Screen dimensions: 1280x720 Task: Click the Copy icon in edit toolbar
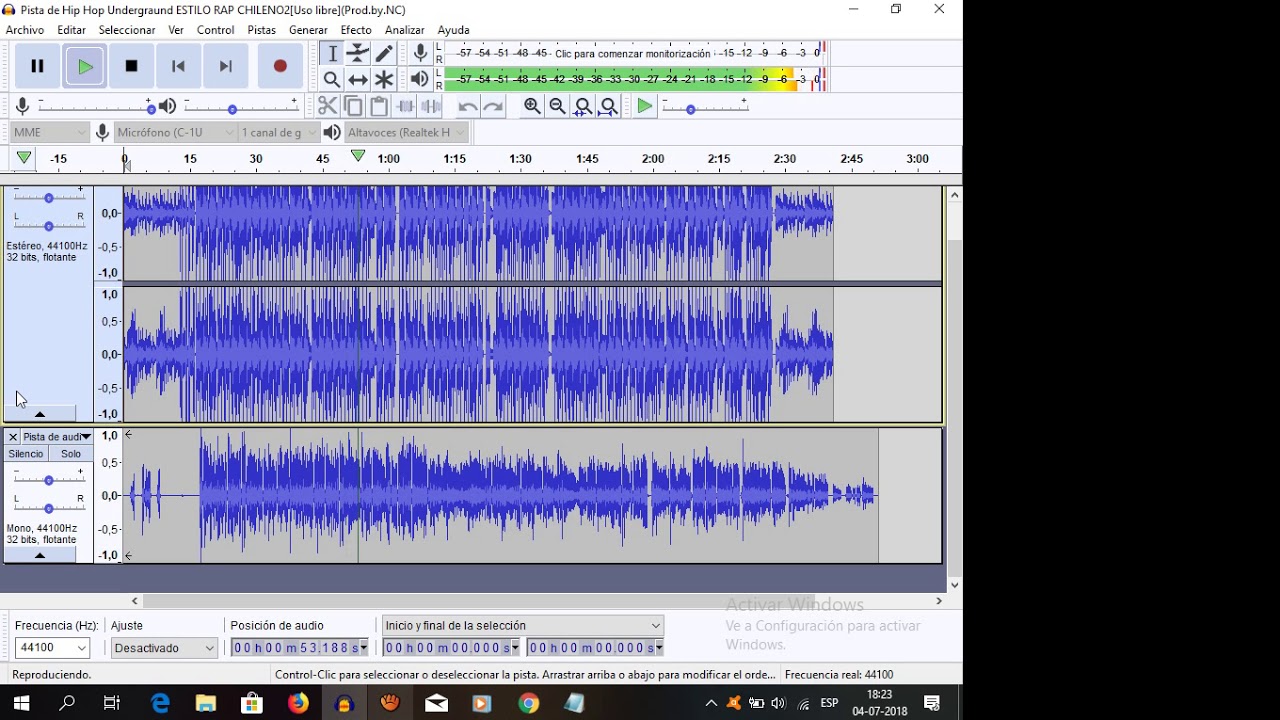353,106
